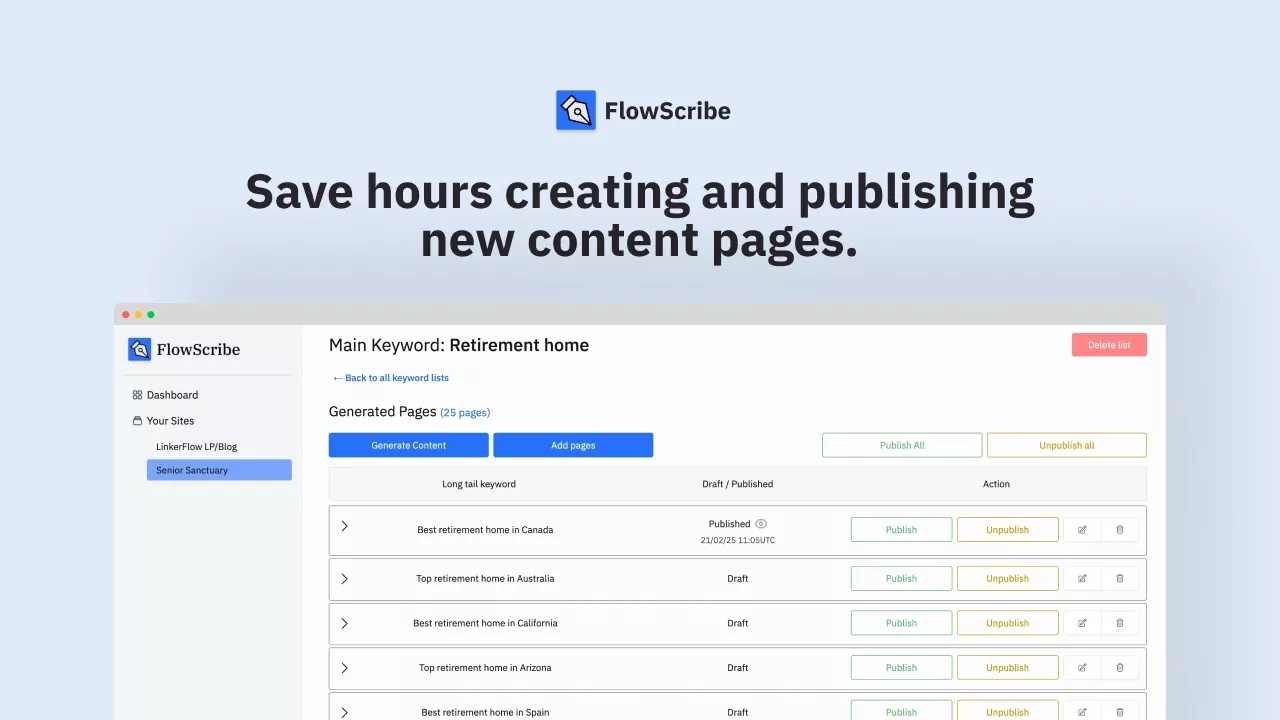Click the Generate Content button
1280x720 pixels.
point(408,445)
